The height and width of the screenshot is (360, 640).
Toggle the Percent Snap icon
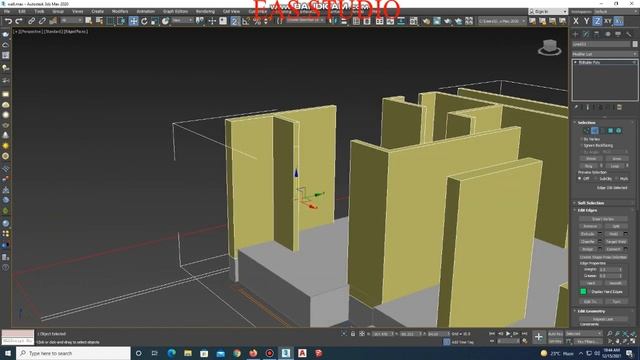(x=256, y=21)
